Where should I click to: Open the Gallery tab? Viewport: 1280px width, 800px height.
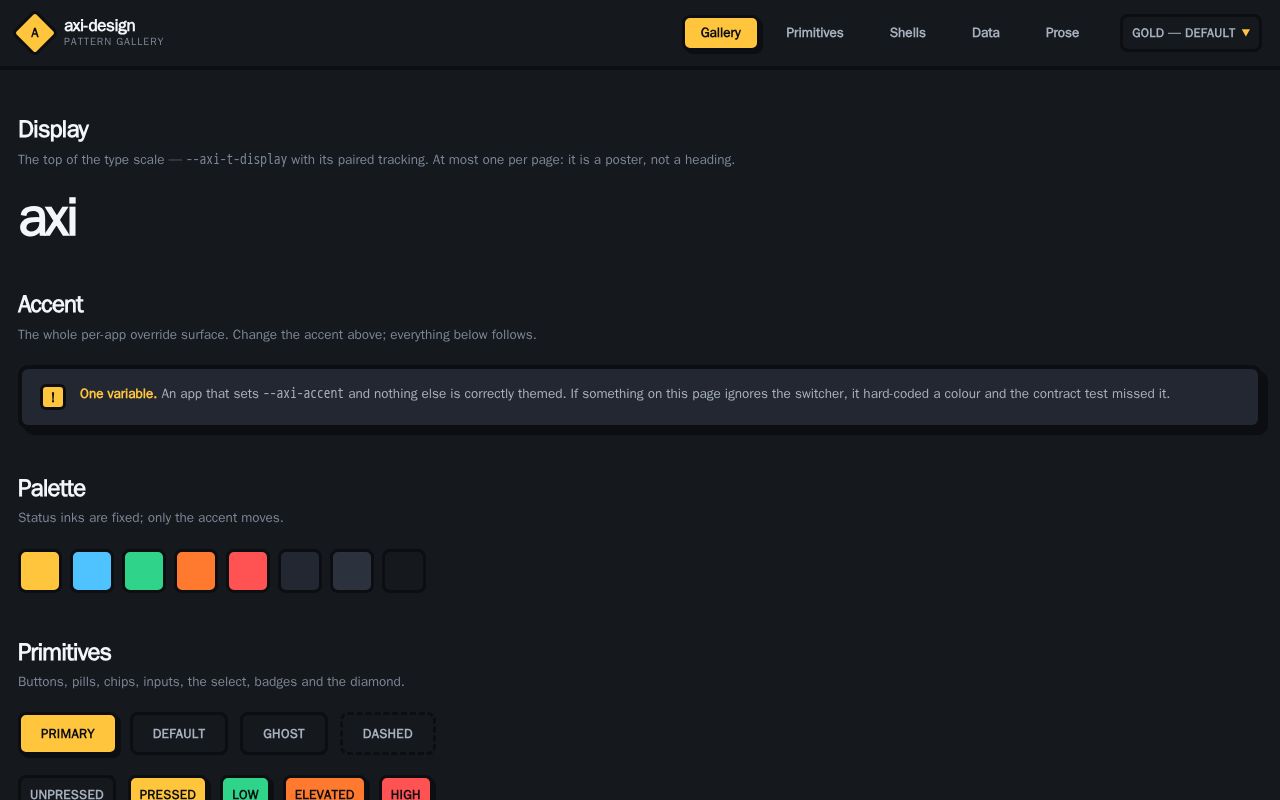pyautogui.click(x=721, y=33)
